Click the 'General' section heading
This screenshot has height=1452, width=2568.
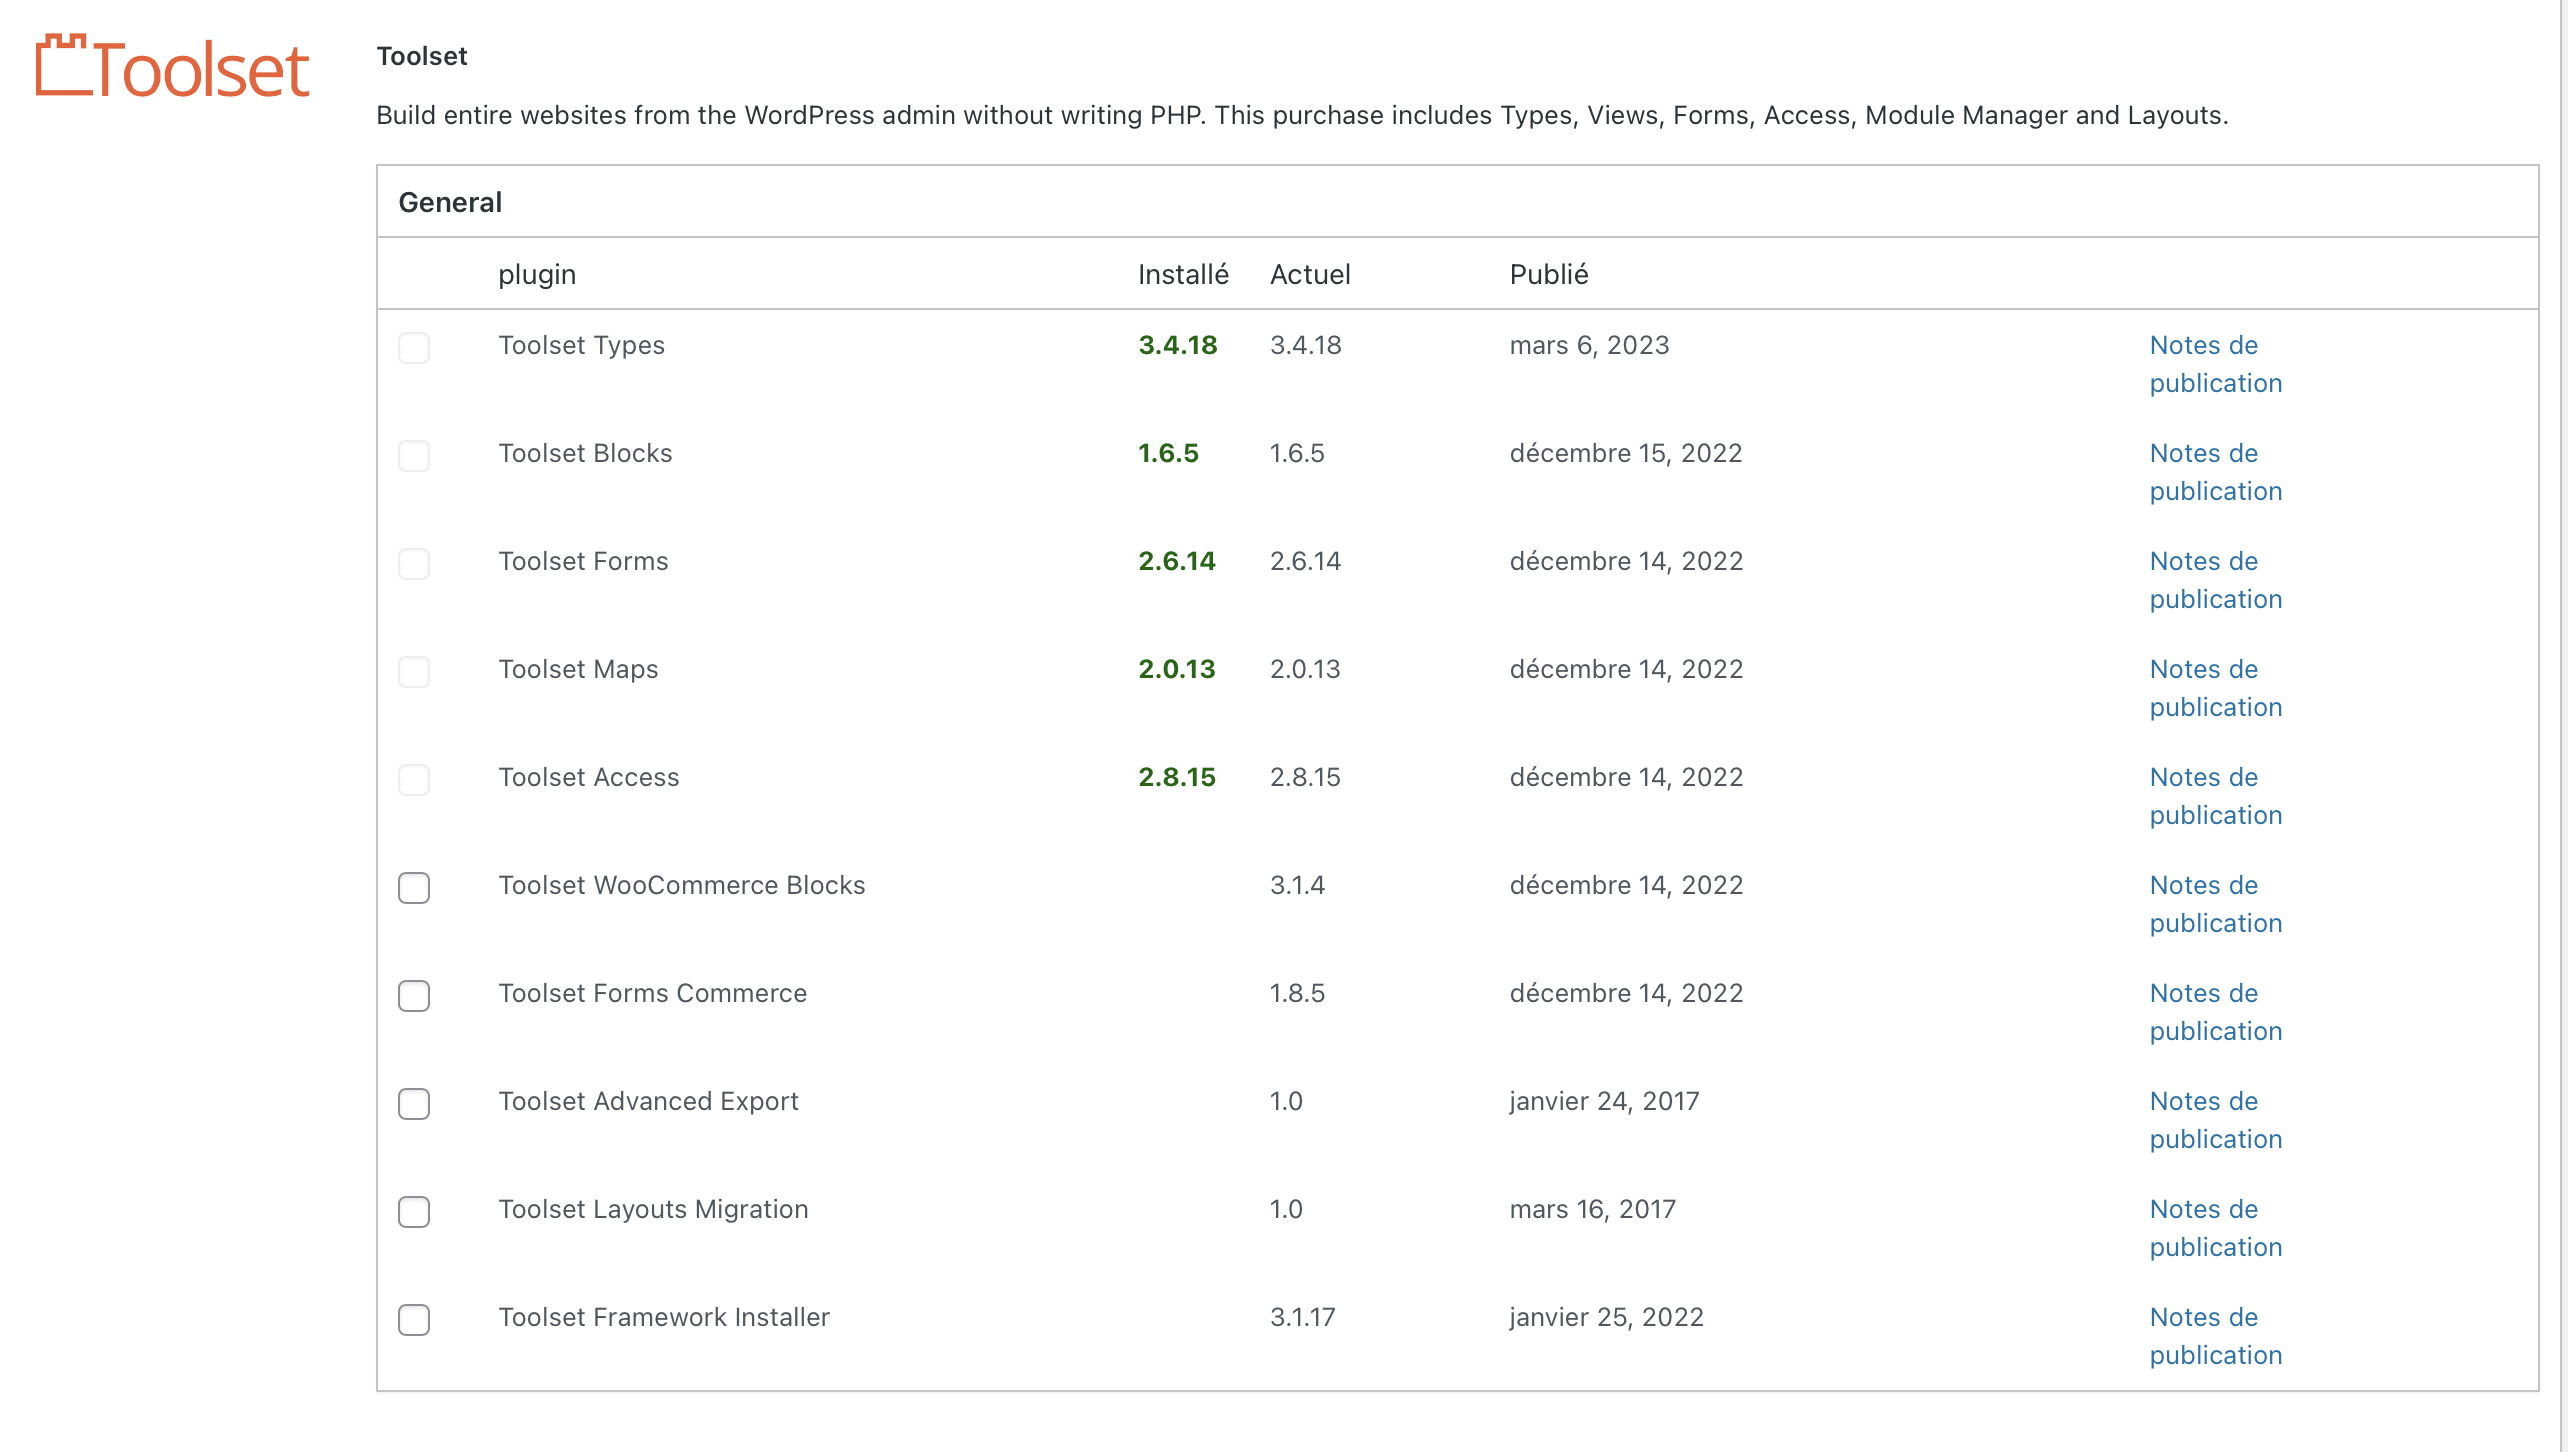tap(450, 202)
